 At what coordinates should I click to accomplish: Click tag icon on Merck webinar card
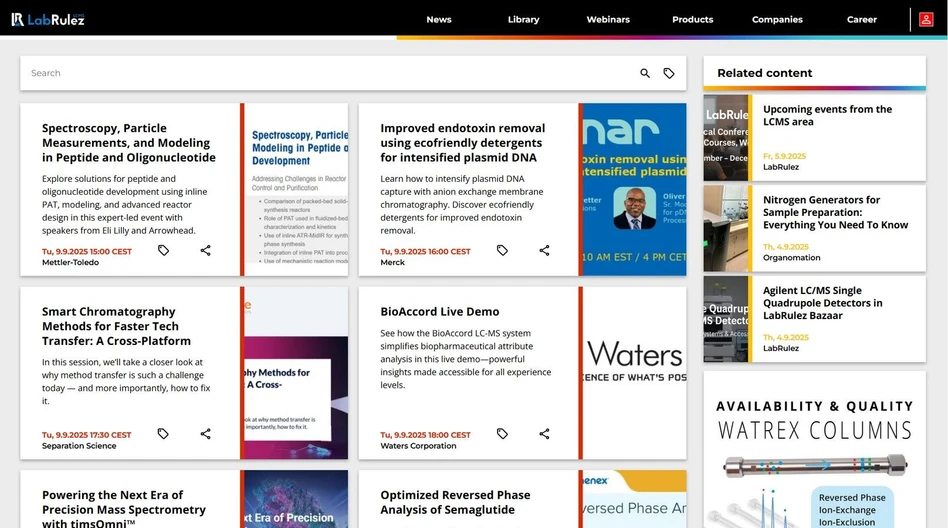coord(502,250)
